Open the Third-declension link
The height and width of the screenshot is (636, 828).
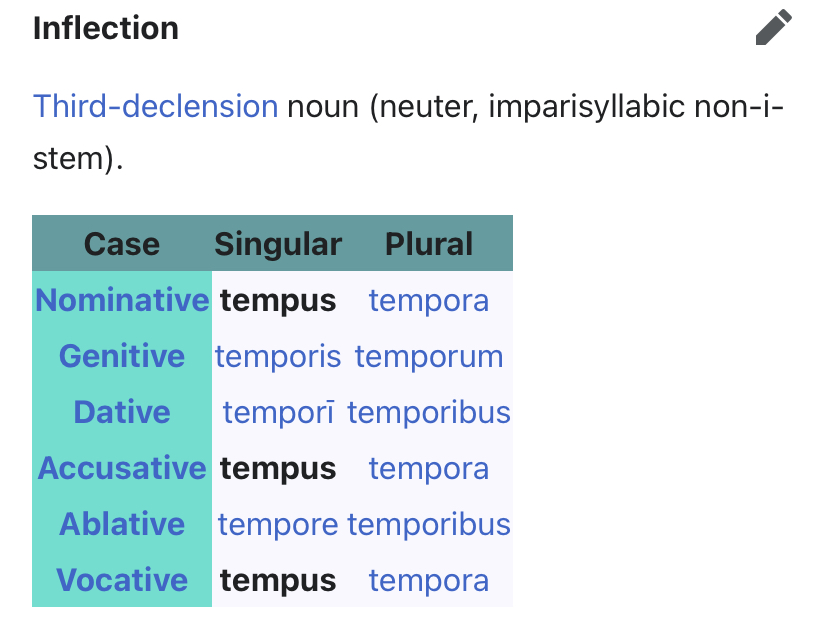click(155, 106)
